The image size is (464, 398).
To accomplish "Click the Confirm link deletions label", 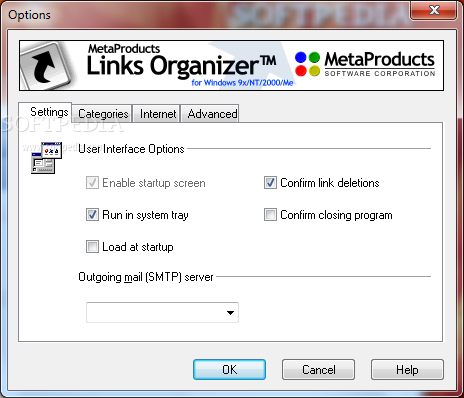I will click(330, 183).
